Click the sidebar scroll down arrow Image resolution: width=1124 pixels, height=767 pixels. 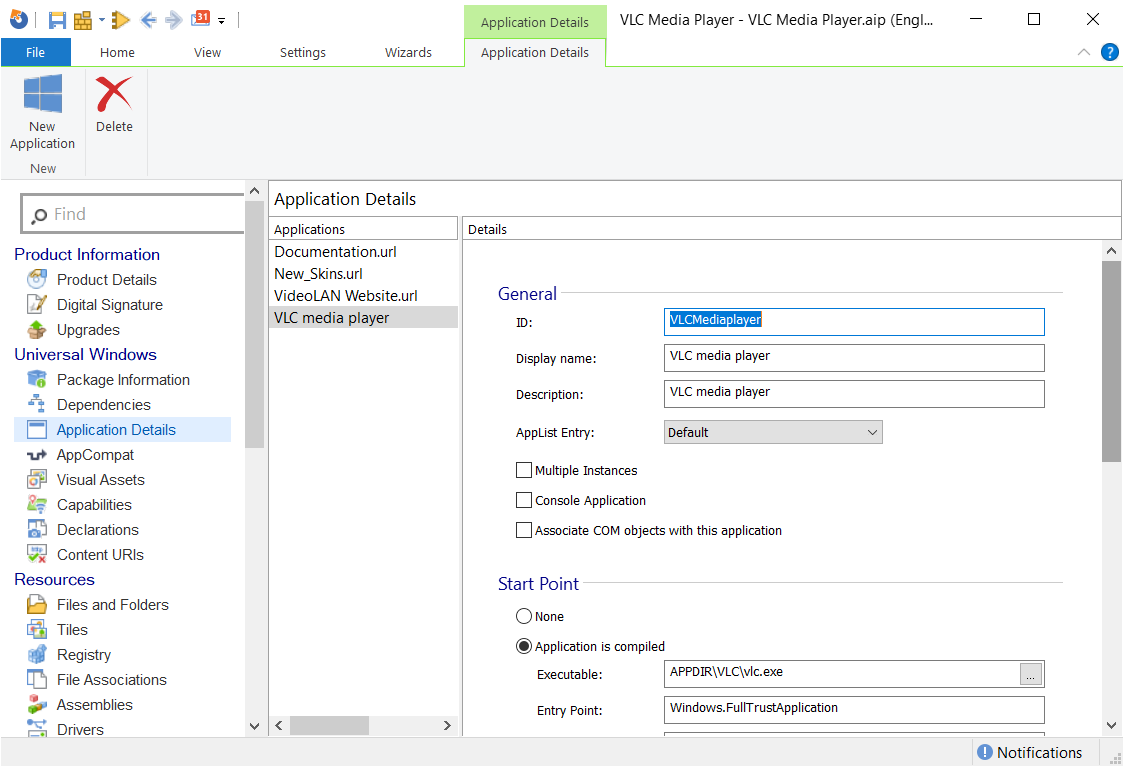(254, 726)
